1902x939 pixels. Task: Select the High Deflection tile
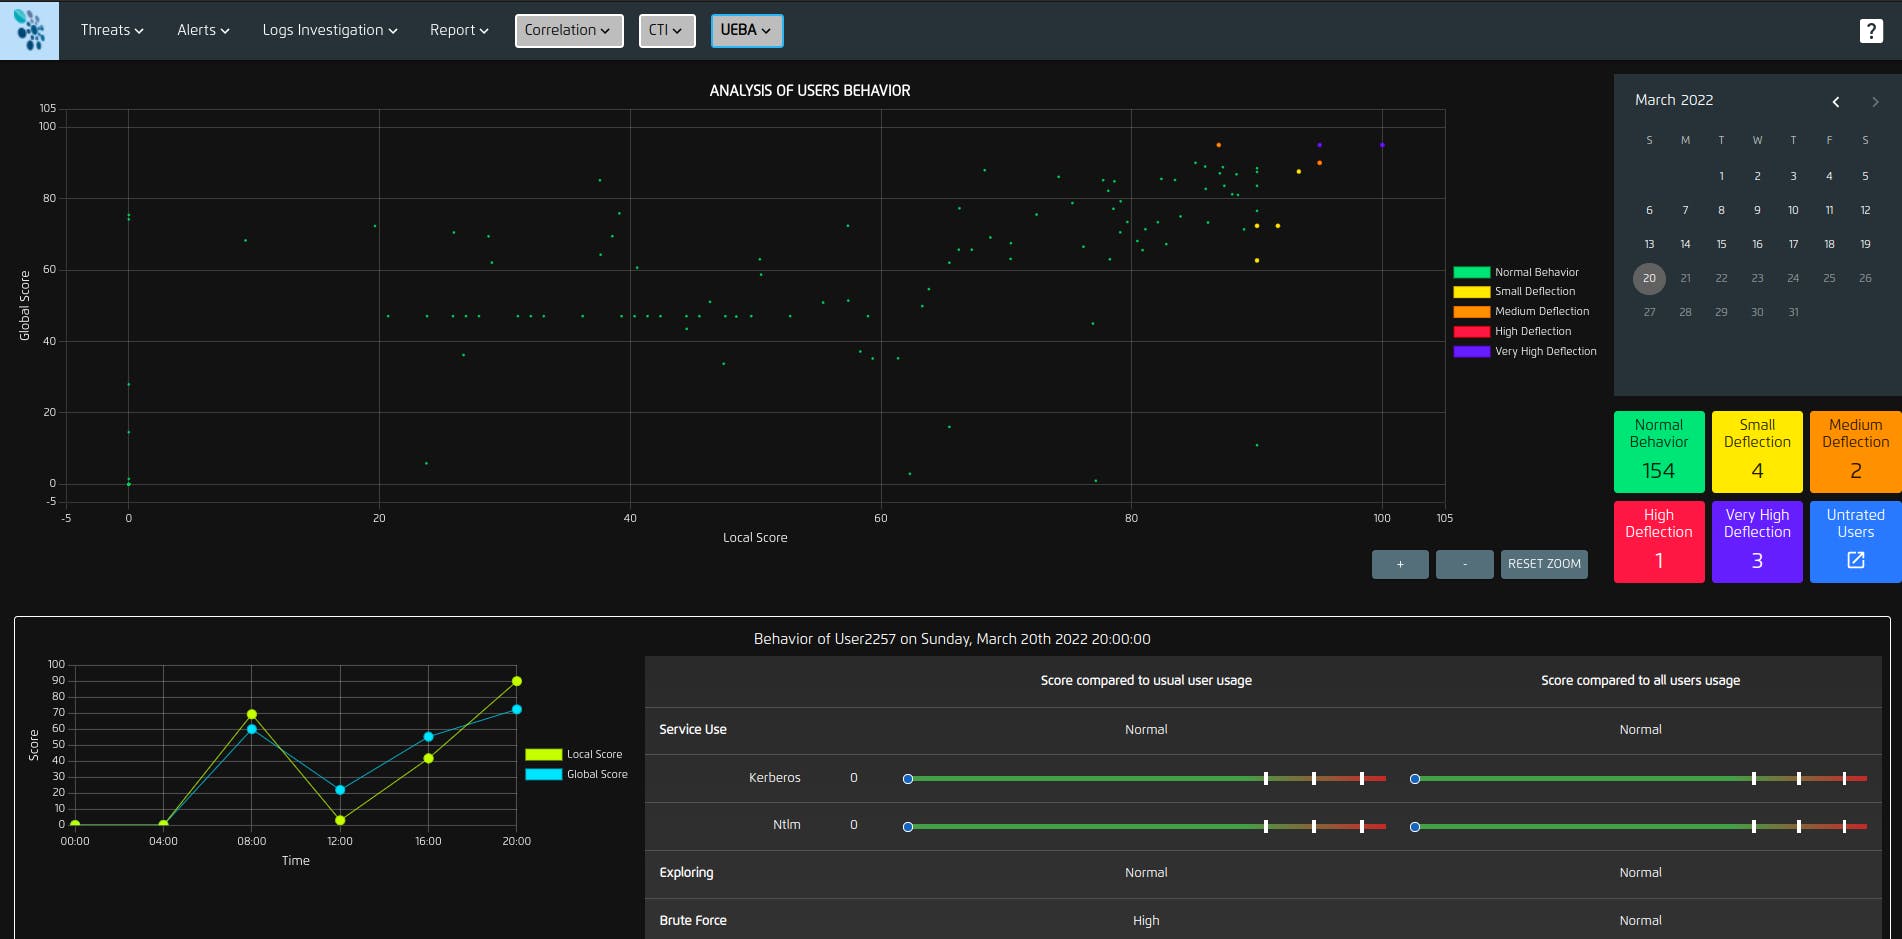[x=1658, y=542]
